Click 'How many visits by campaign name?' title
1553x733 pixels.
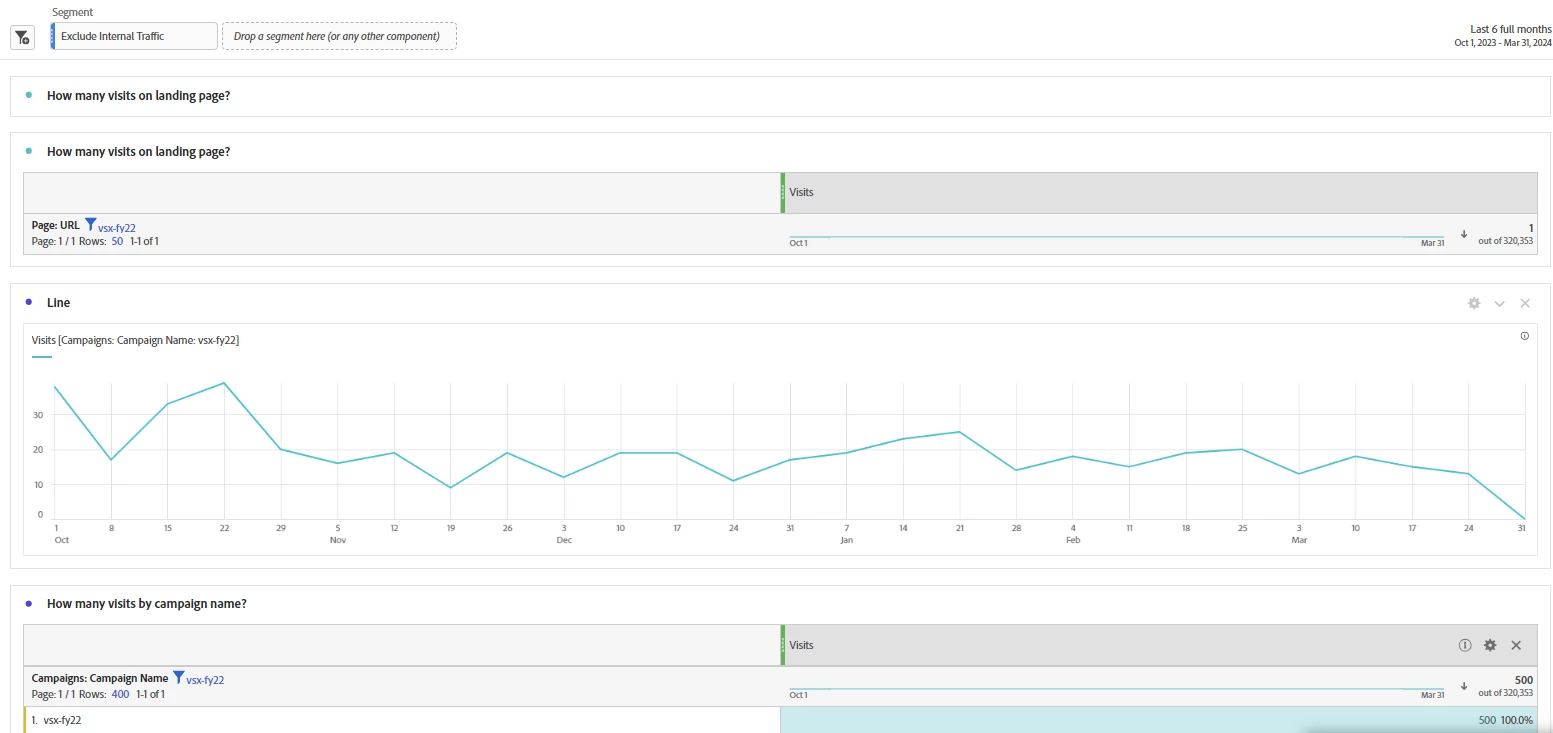click(x=147, y=604)
